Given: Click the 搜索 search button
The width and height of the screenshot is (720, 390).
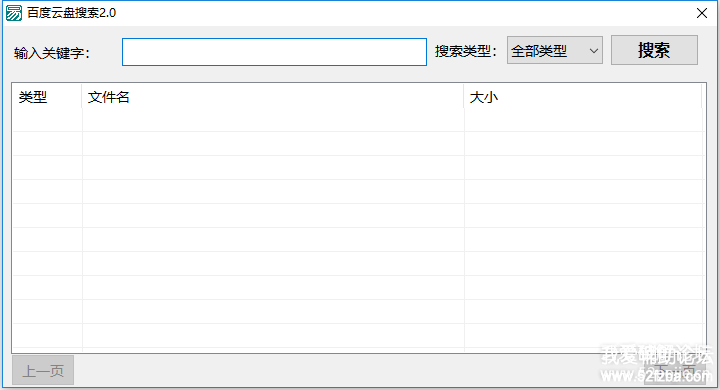Looking at the screenshot, I should (x=654, y=50).
